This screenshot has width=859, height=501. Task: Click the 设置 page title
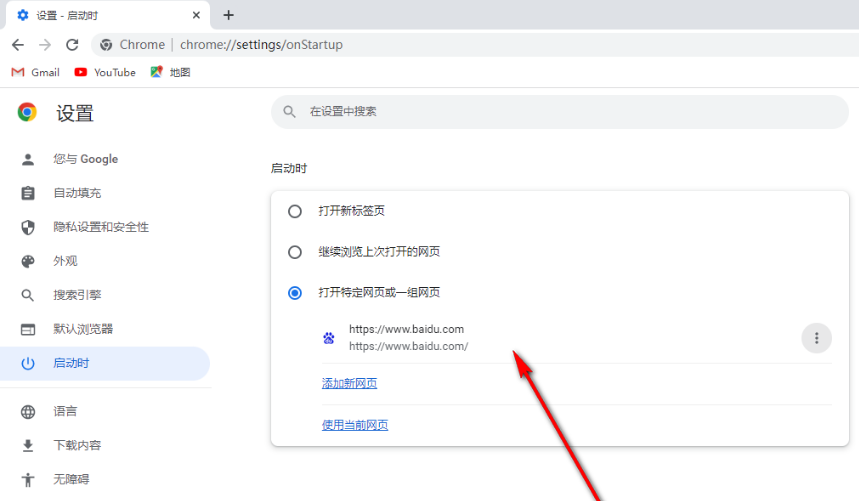point(75,113)
